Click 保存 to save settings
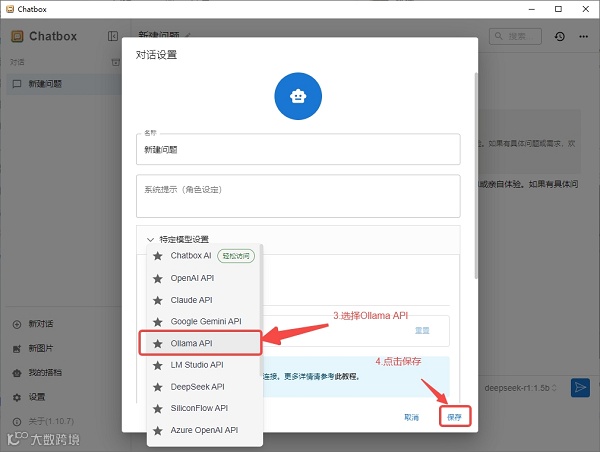600x452 pixels. (455, 417)
